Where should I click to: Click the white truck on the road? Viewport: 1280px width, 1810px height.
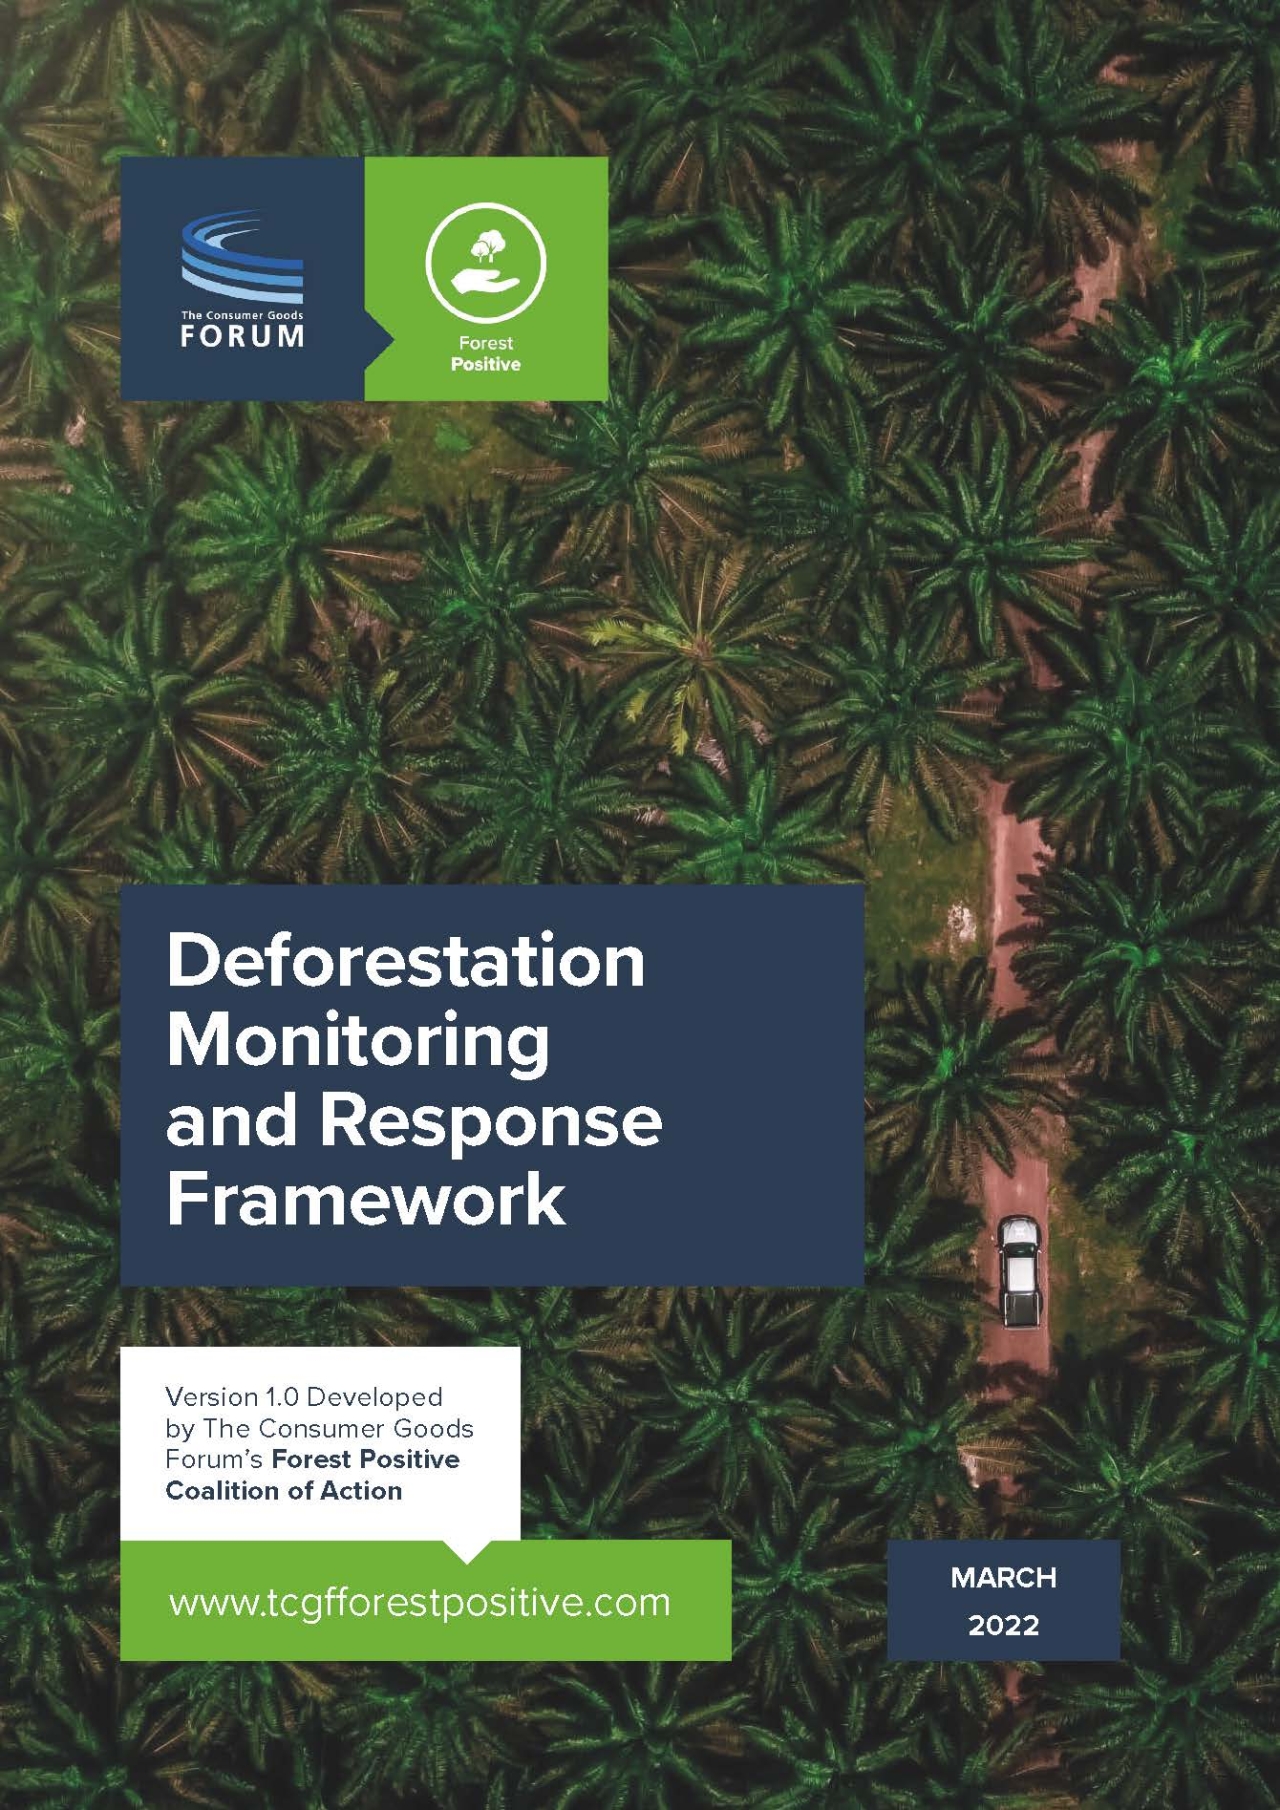1020,1272
